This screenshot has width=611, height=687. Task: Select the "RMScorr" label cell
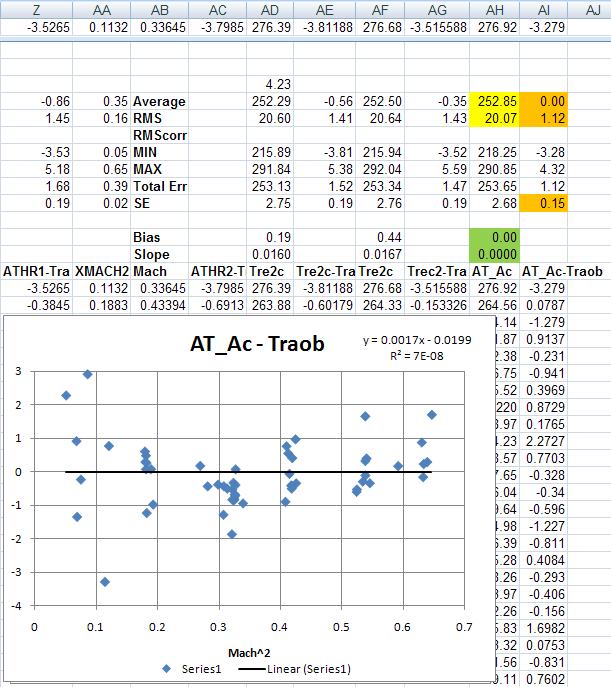(160, 135)
